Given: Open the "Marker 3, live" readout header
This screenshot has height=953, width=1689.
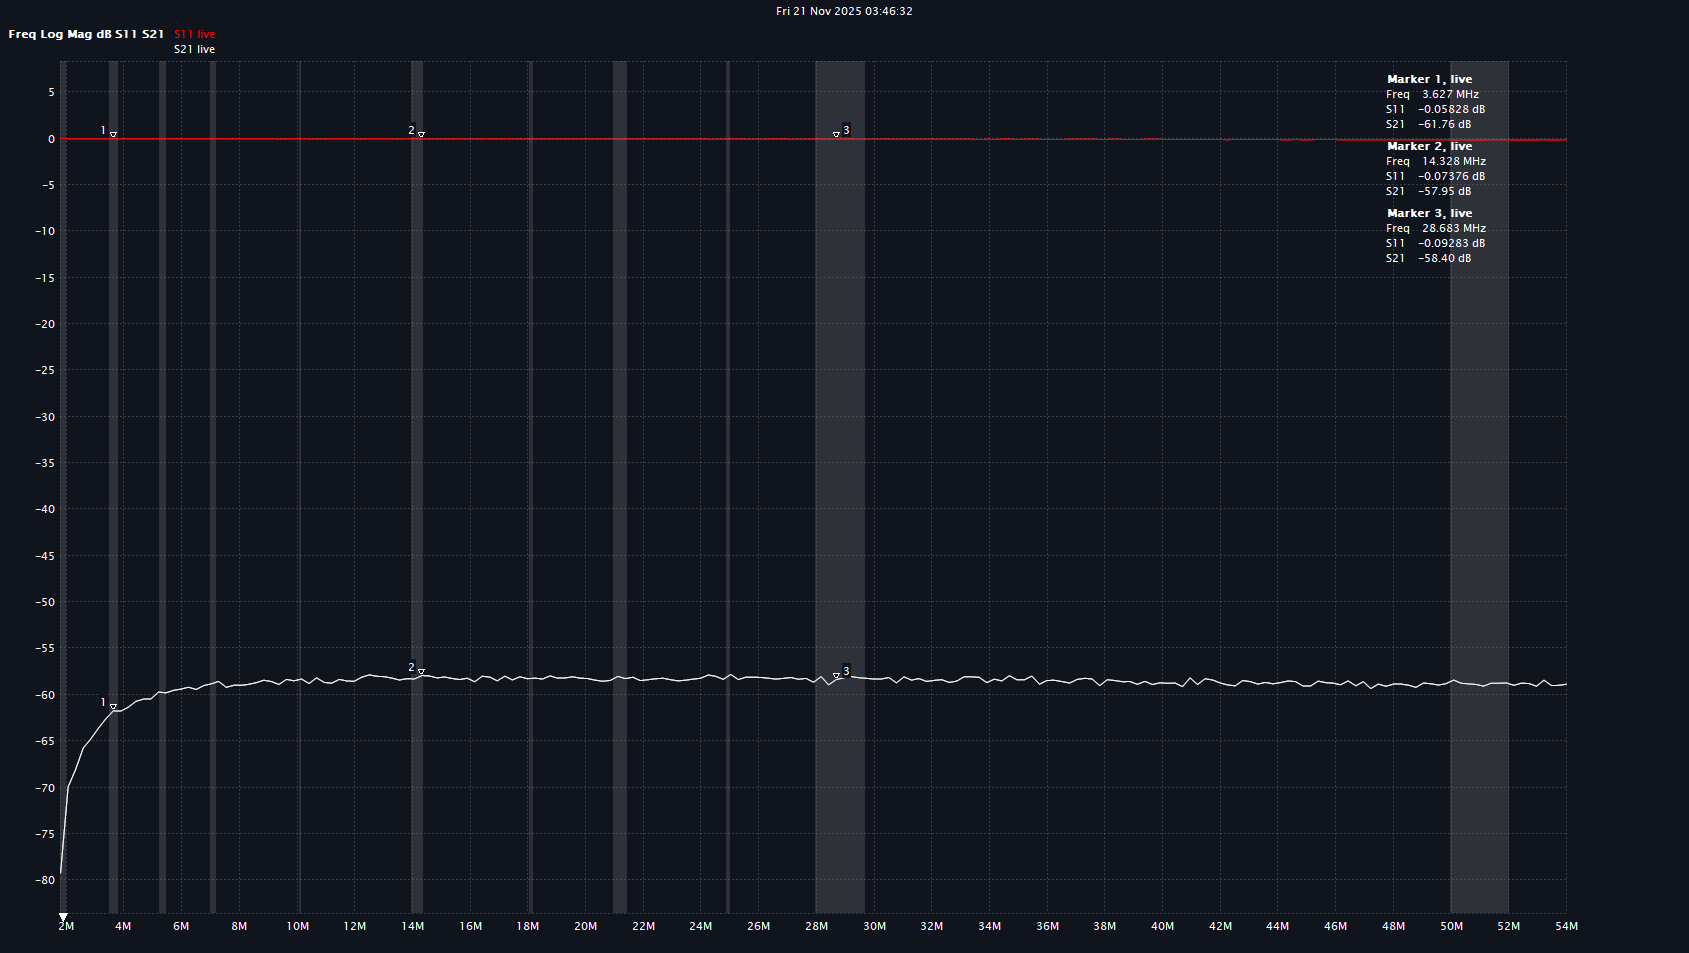Looking at the screenshot, I should (1429, 213).
